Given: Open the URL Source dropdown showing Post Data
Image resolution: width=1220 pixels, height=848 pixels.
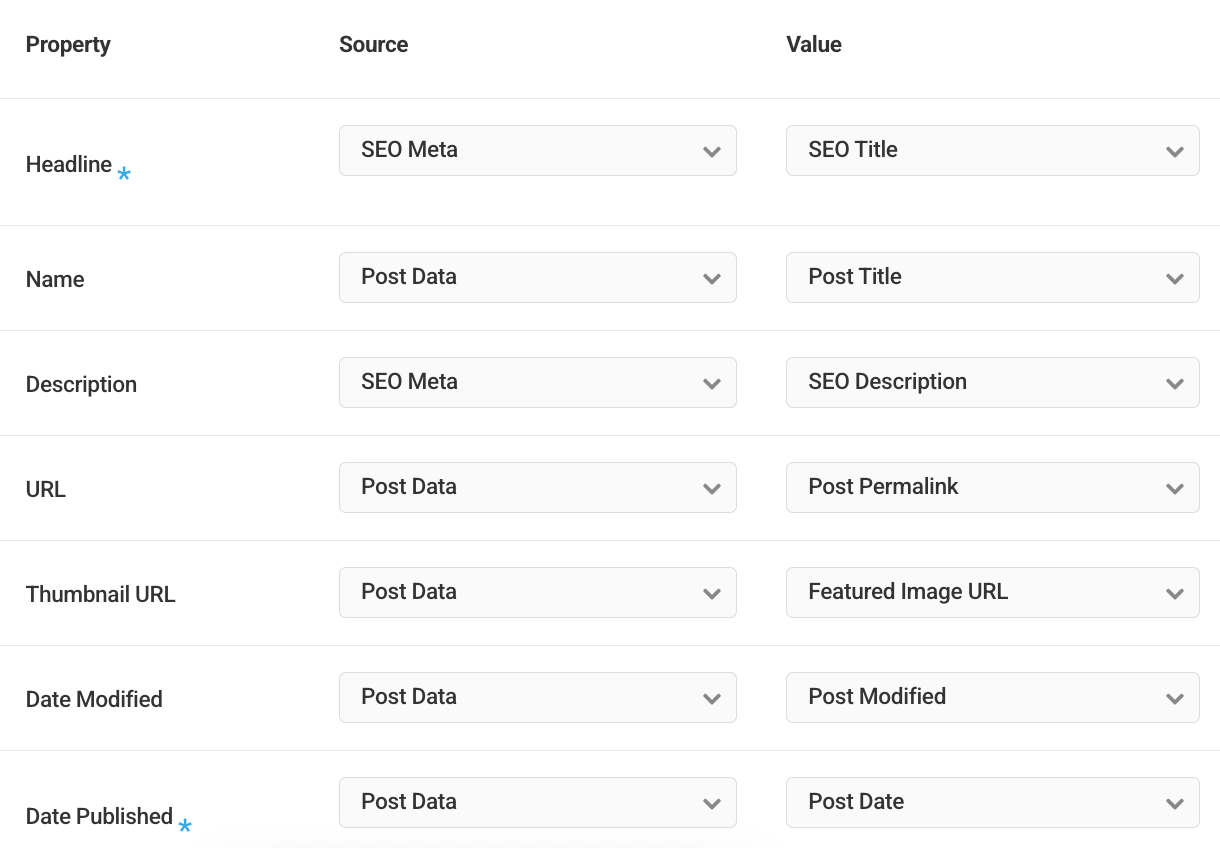Looking at the screenshot, I should [538, 487].
